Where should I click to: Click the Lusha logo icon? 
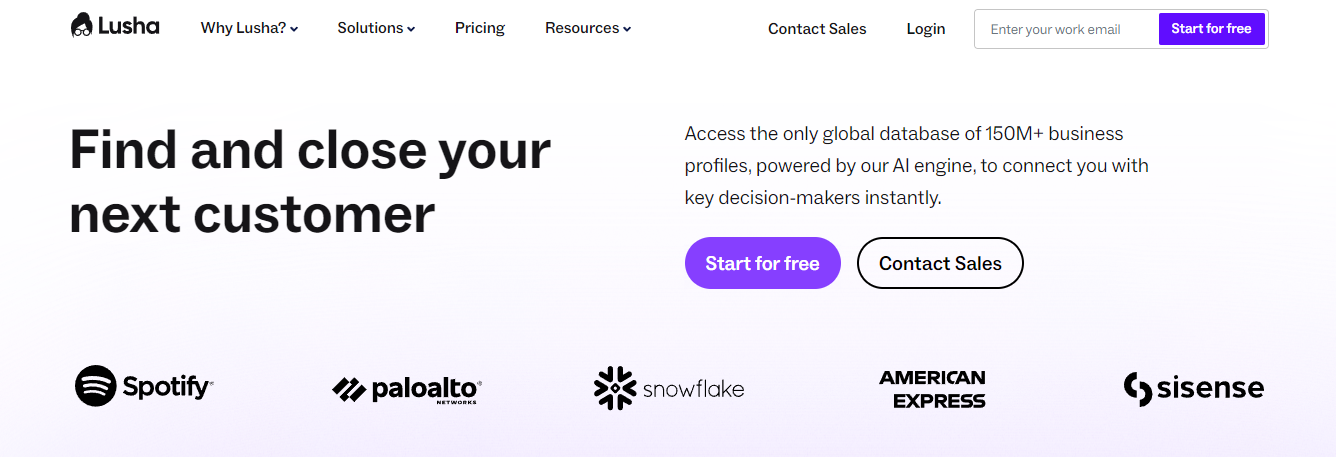(82, 26)
